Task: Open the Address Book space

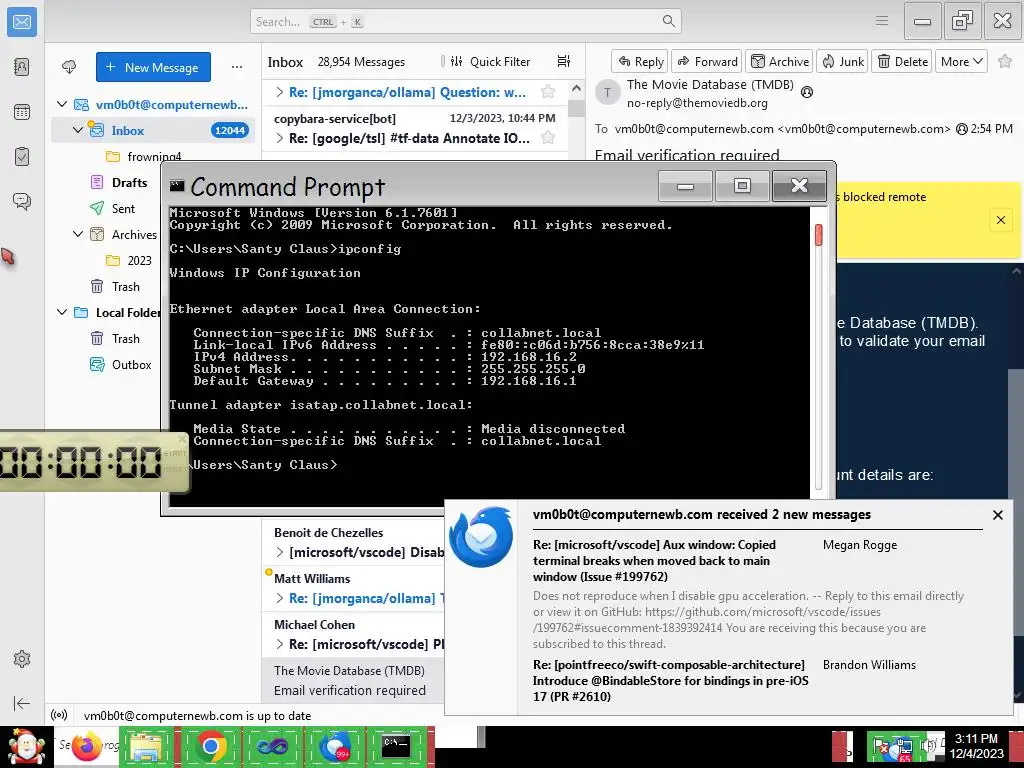Action: (22, 67)
